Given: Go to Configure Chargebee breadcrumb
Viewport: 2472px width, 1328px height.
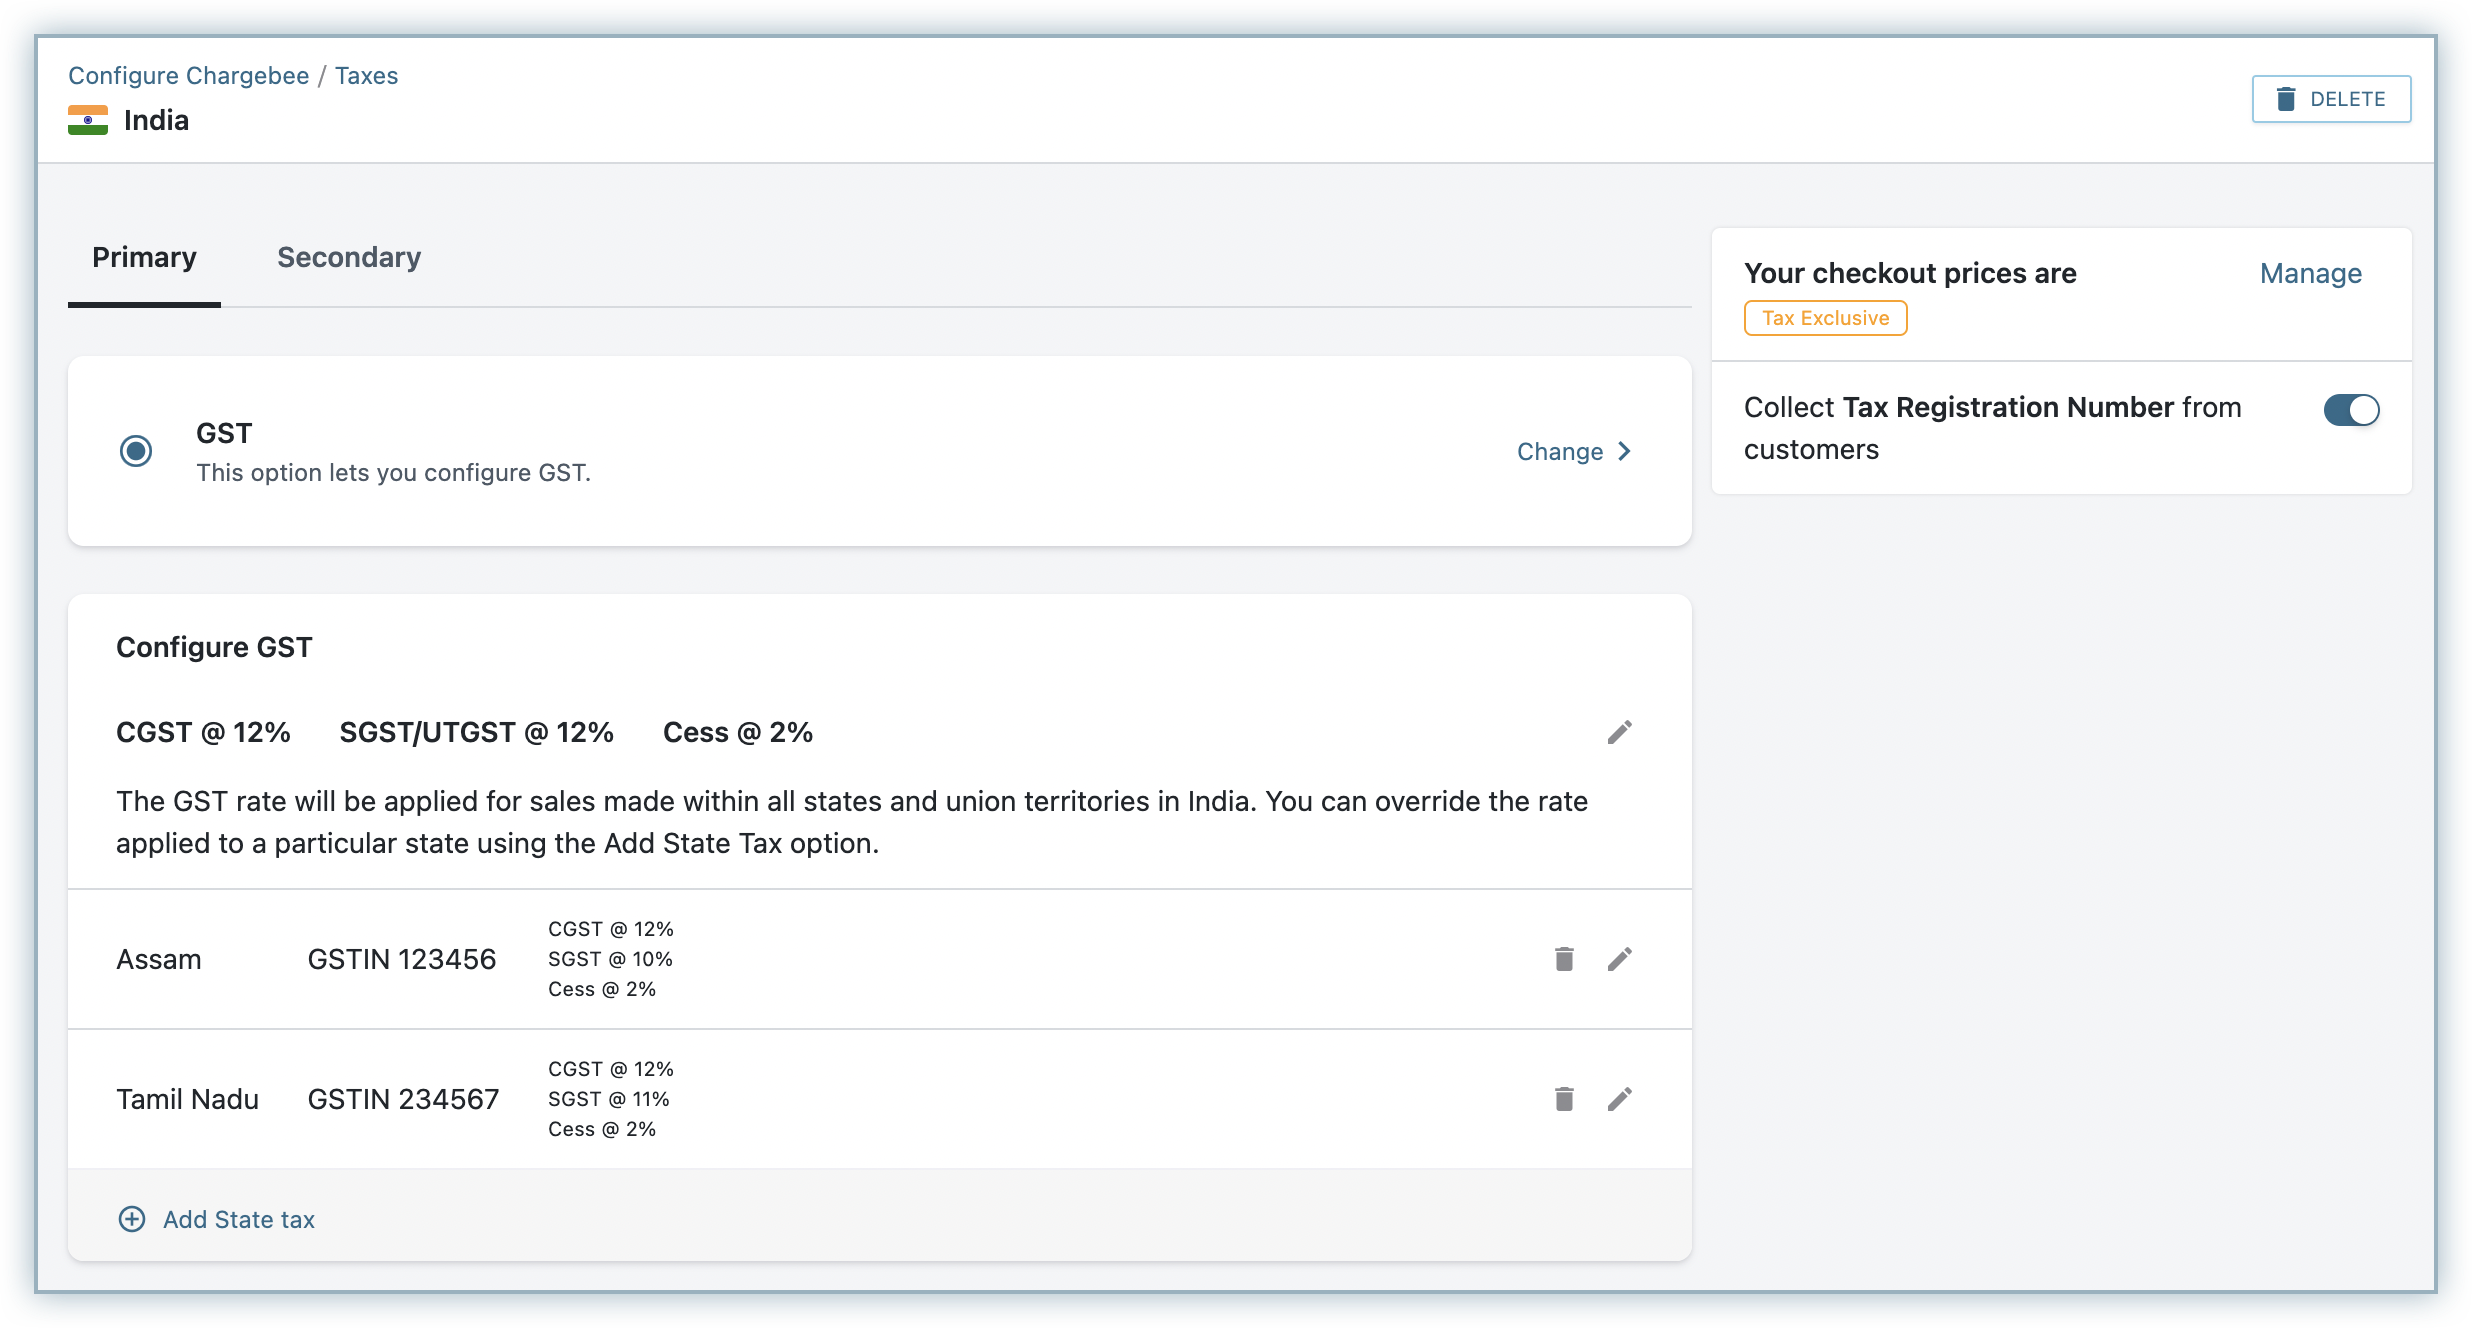Looking at the screenshot, I should [188, 76].
